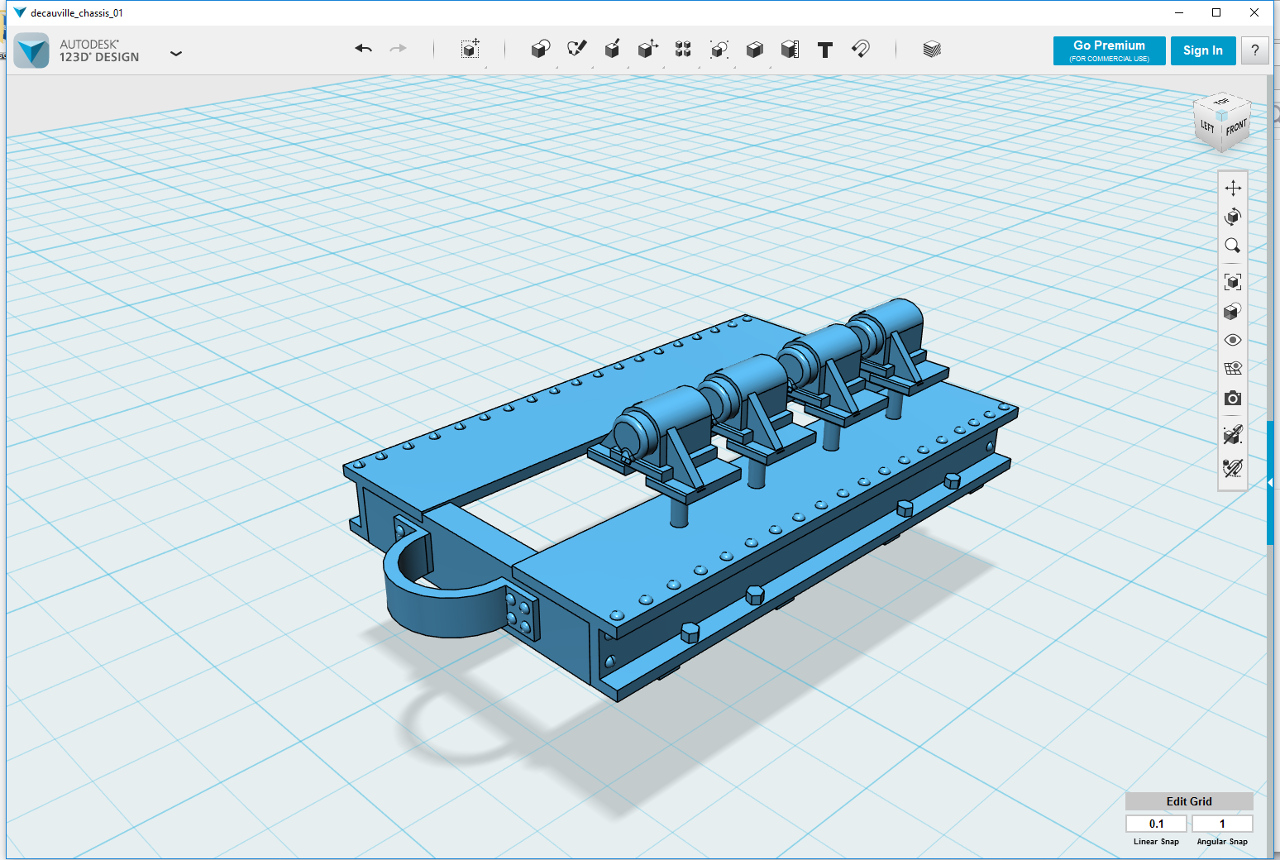Toggle grid visibility icon in navigation bar
Viewport: 1280px width, 860px height.
coord(1233,369)
